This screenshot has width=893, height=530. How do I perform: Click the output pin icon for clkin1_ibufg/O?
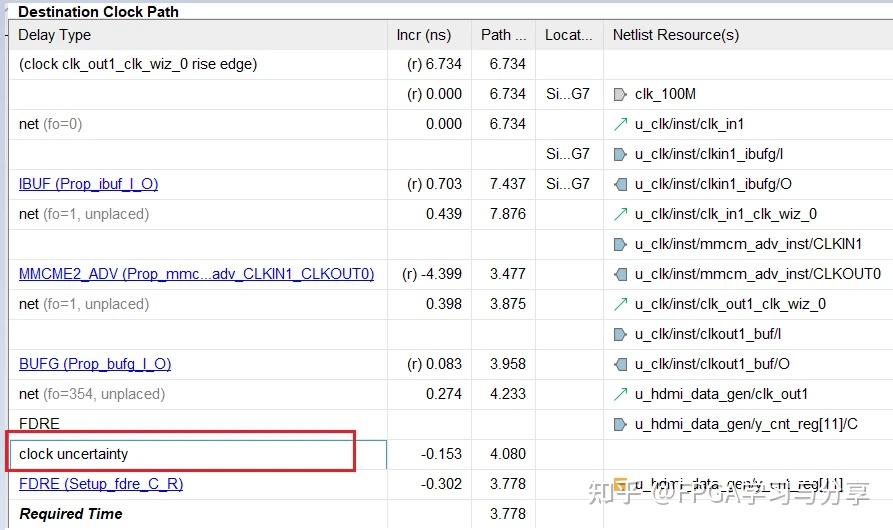coord(620,184)
